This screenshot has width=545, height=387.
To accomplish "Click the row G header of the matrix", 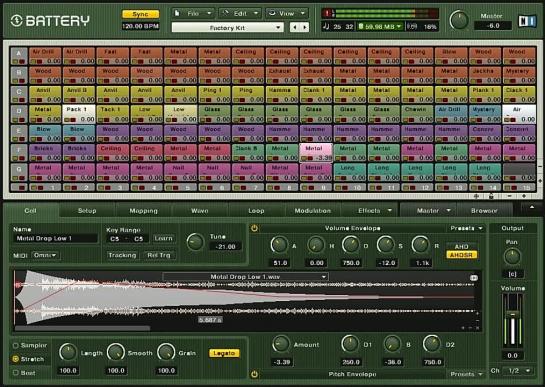I will 19,172.
